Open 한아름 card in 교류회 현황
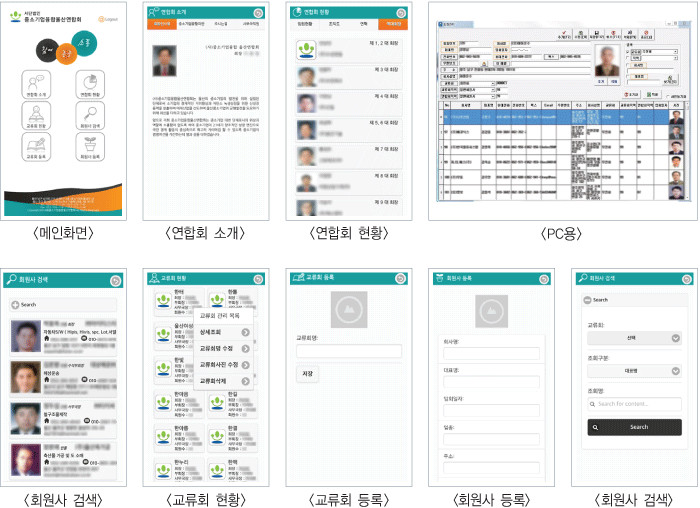This screenshot has height=508, width=700. (179, 436)
